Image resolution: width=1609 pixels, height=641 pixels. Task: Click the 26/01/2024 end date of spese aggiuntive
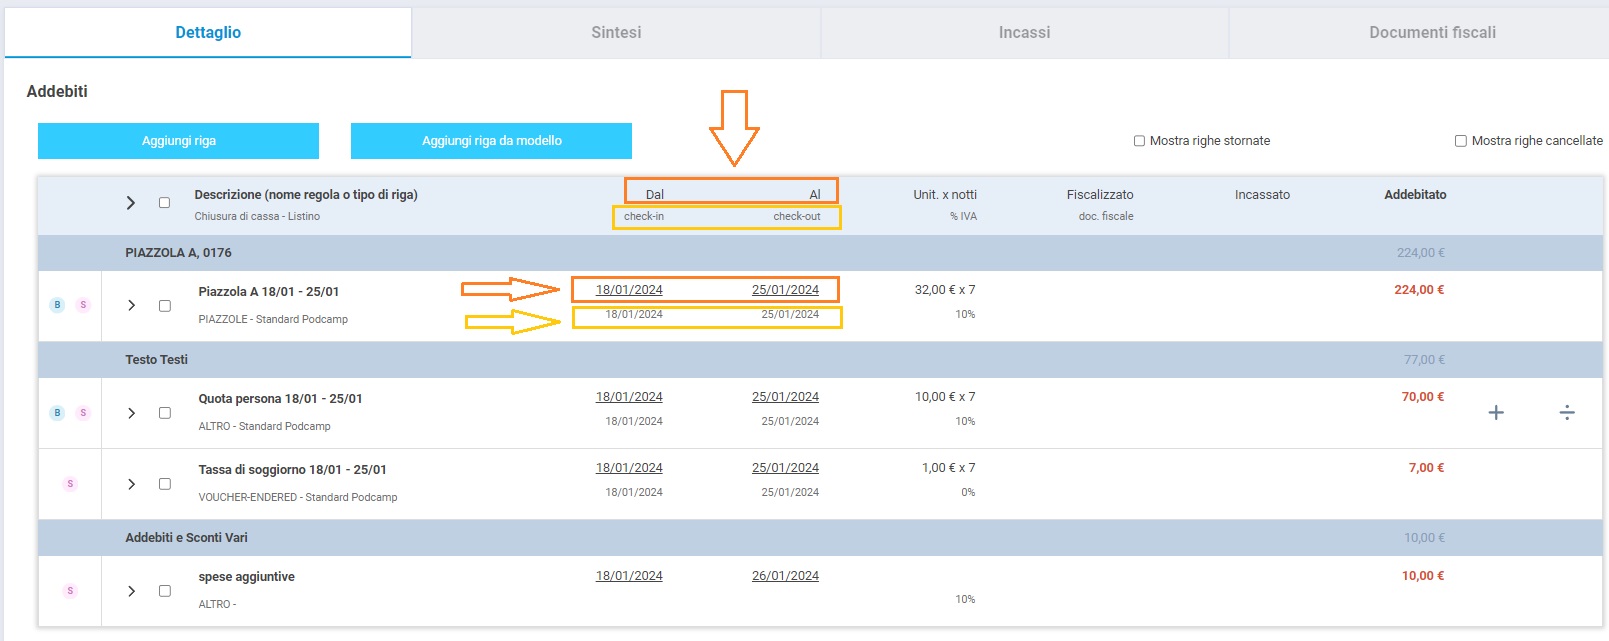tap(785, 576)
